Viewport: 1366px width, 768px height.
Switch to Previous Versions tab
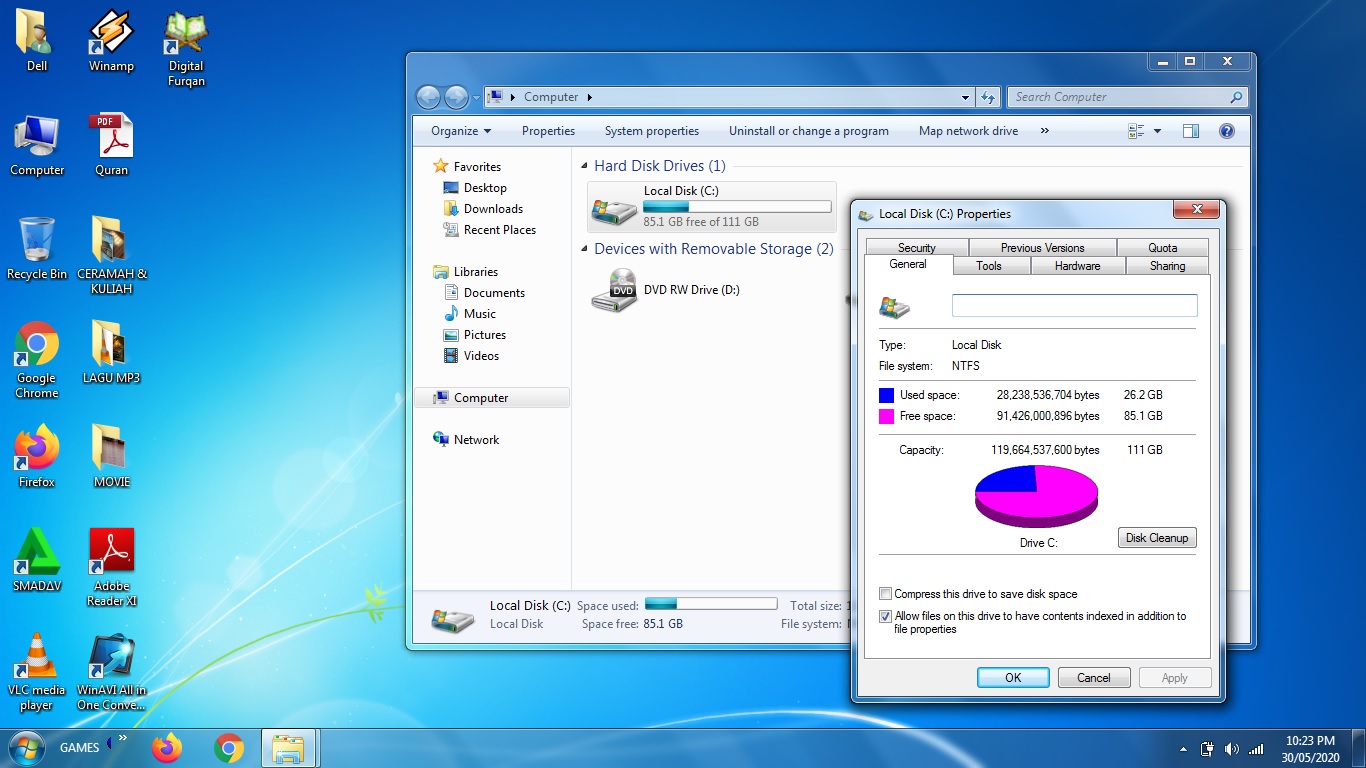pyautogui.click(x=1042, y=248)
